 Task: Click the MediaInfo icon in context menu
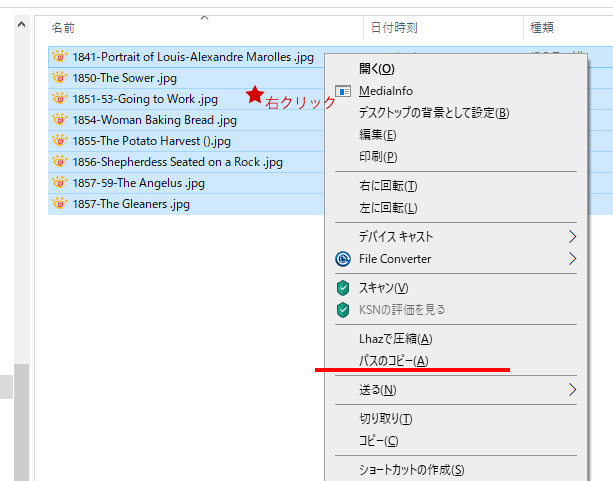point(343,91)
